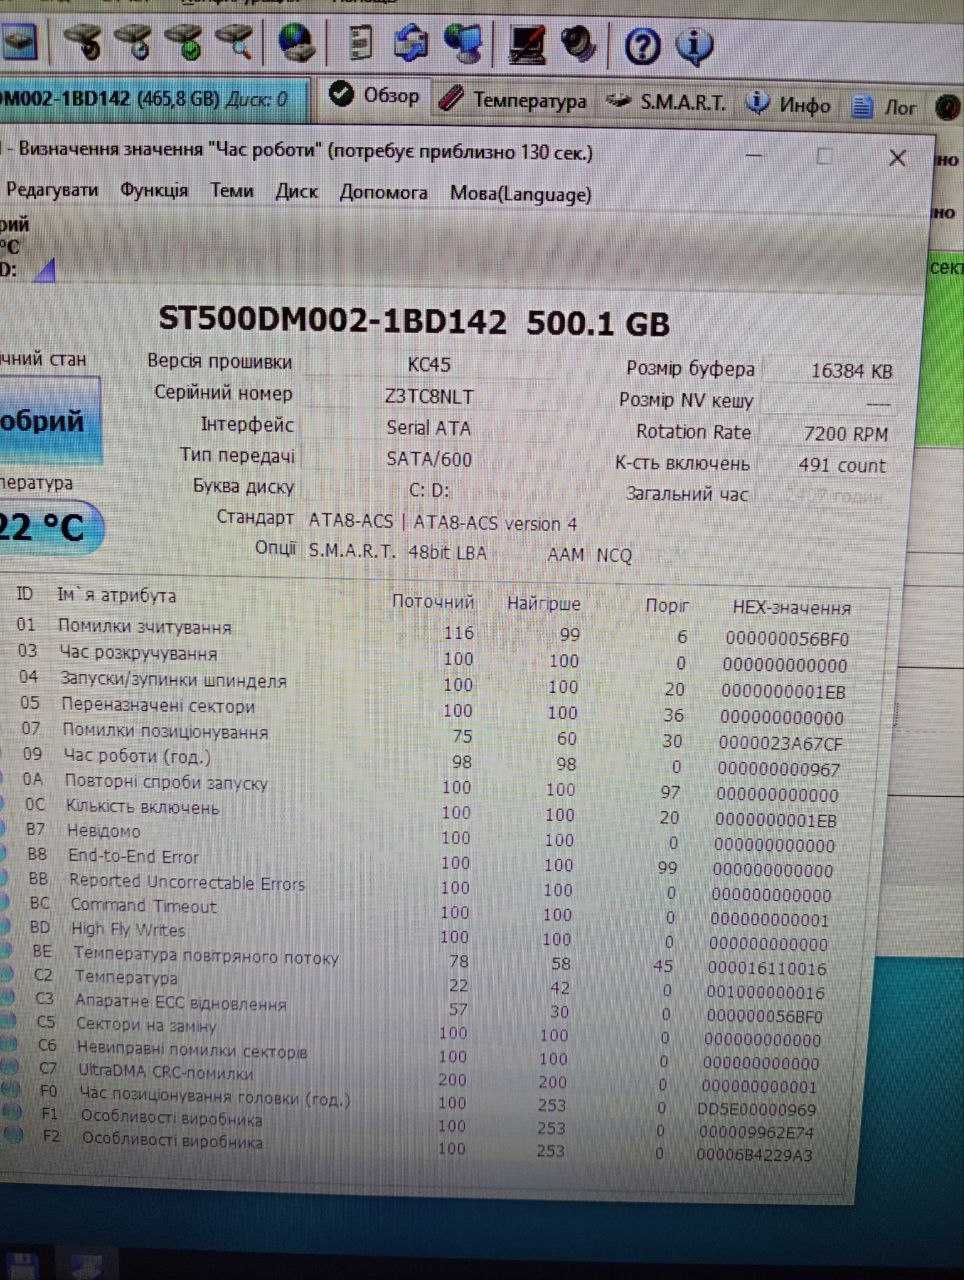Open the Допомога menu
964x1280 pixels.
[384, 192]
